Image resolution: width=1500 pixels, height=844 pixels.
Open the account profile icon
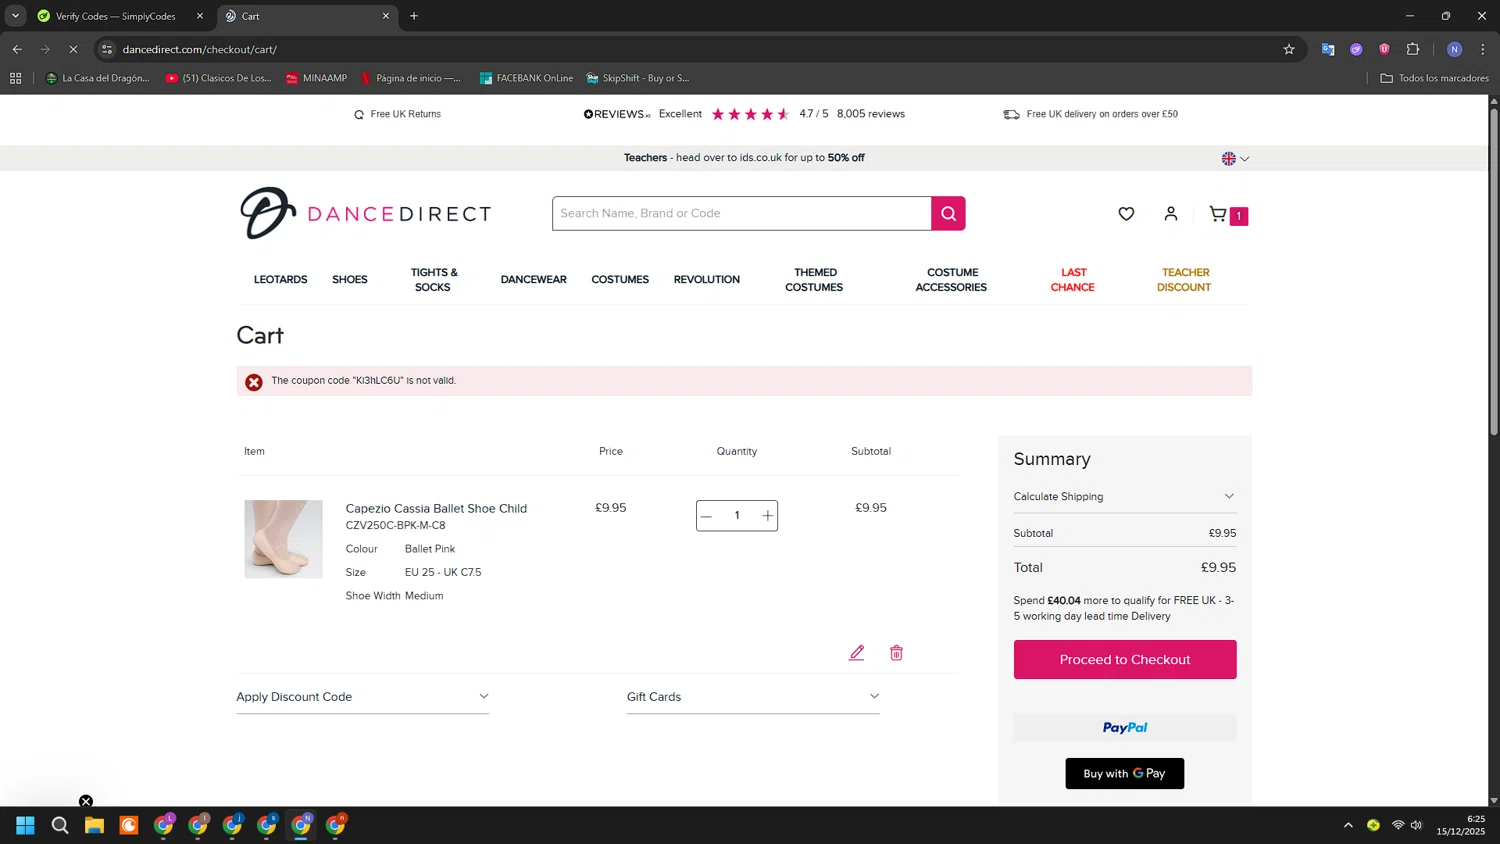click(1171, 213)
